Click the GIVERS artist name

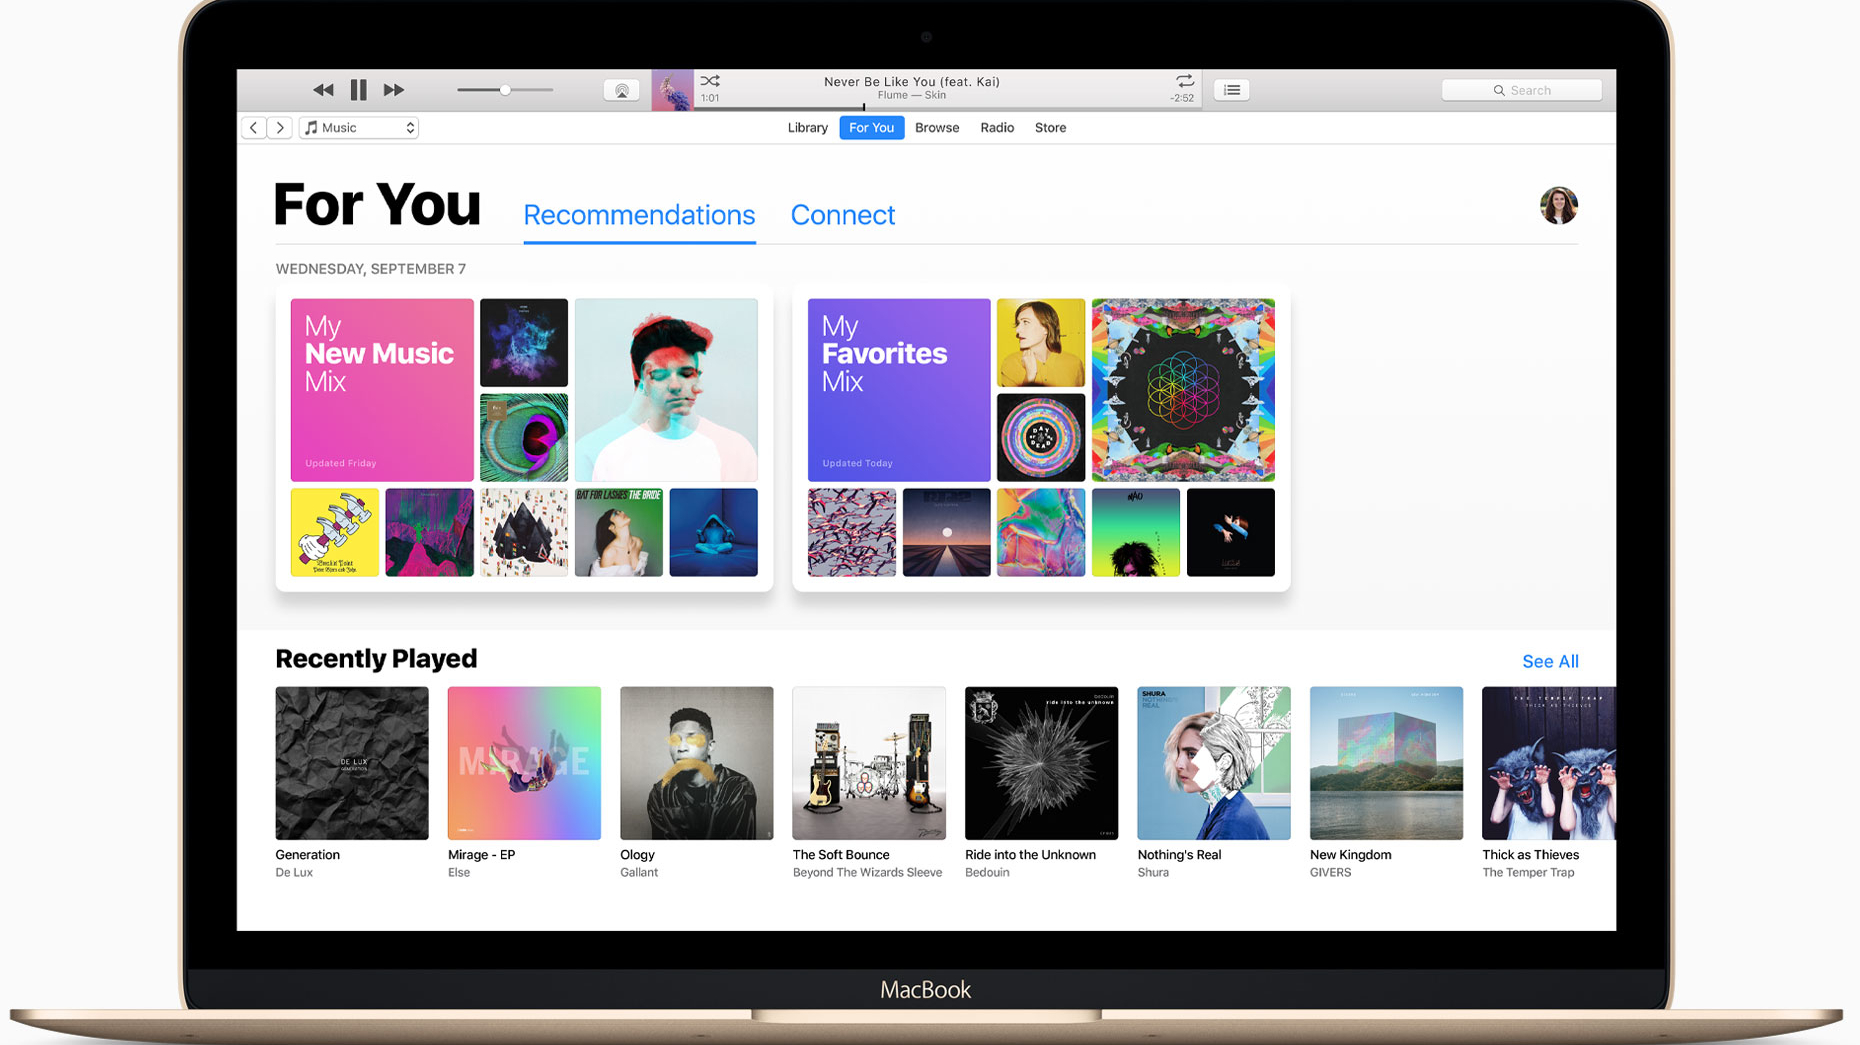[x=1330, y=873]
